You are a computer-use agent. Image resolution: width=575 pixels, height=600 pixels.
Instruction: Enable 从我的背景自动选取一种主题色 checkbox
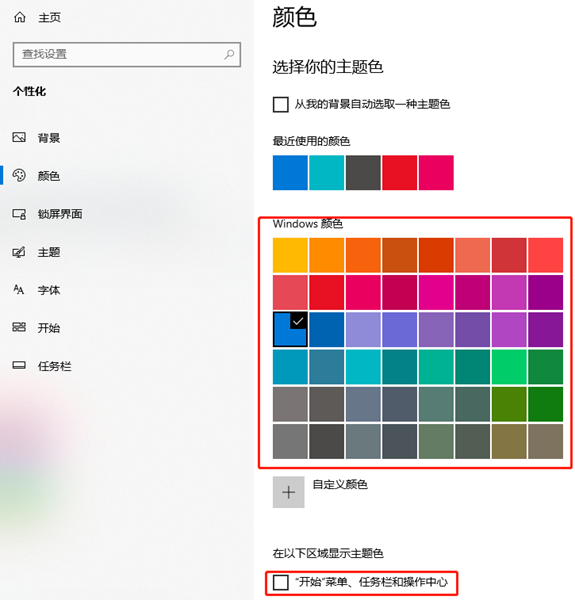point(280,104)
